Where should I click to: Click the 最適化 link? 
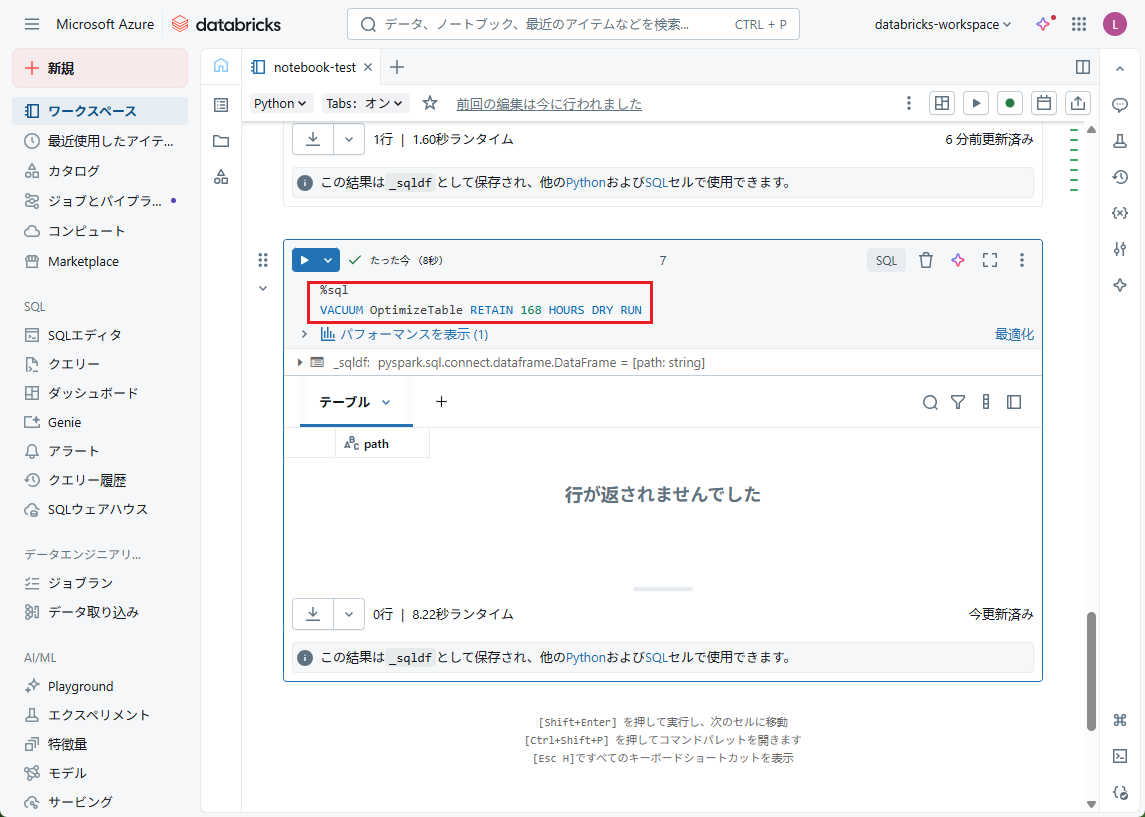tap(1014, 334)
